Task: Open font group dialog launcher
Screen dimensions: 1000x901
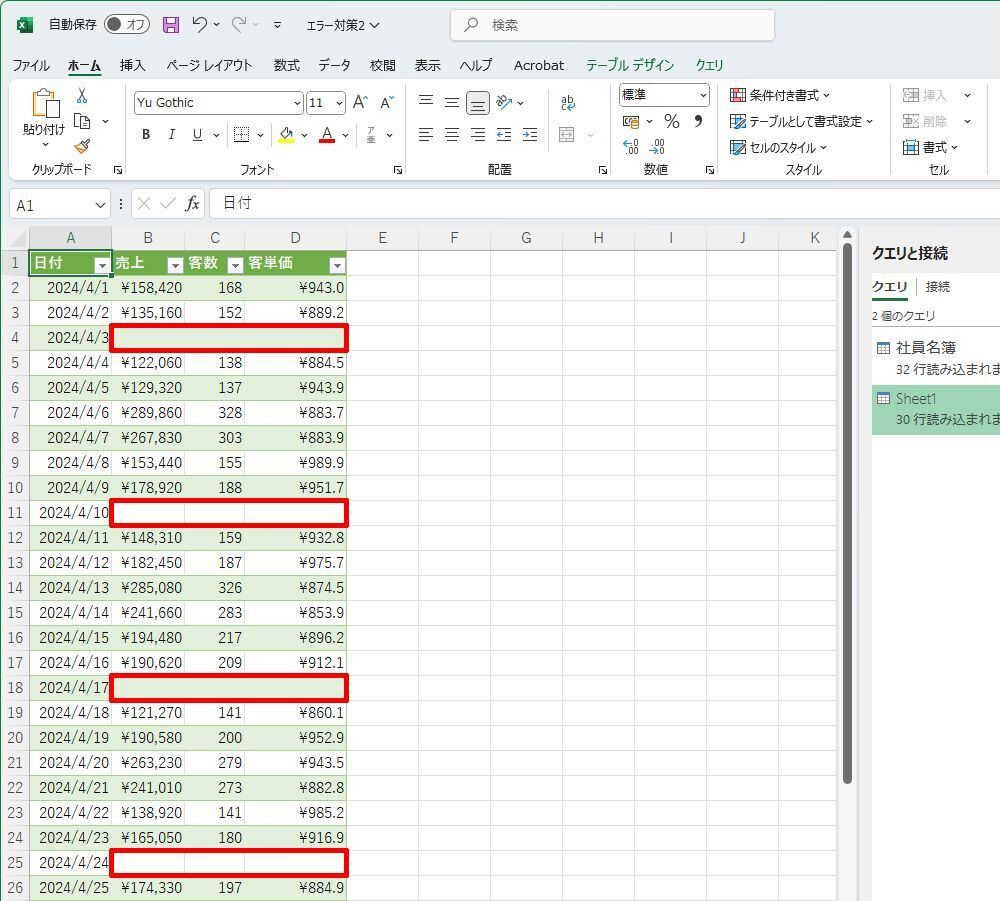Action: click(x=398, y=170)
